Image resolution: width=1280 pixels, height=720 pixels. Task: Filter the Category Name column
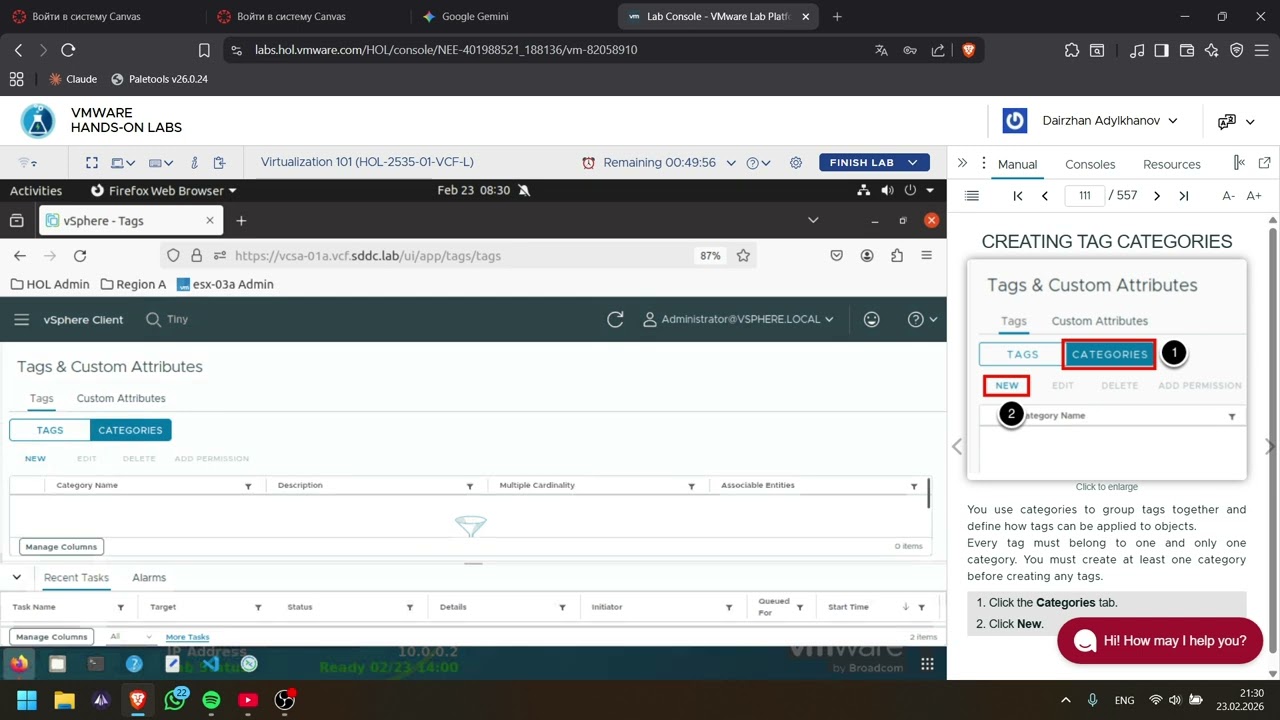point(248,486)
